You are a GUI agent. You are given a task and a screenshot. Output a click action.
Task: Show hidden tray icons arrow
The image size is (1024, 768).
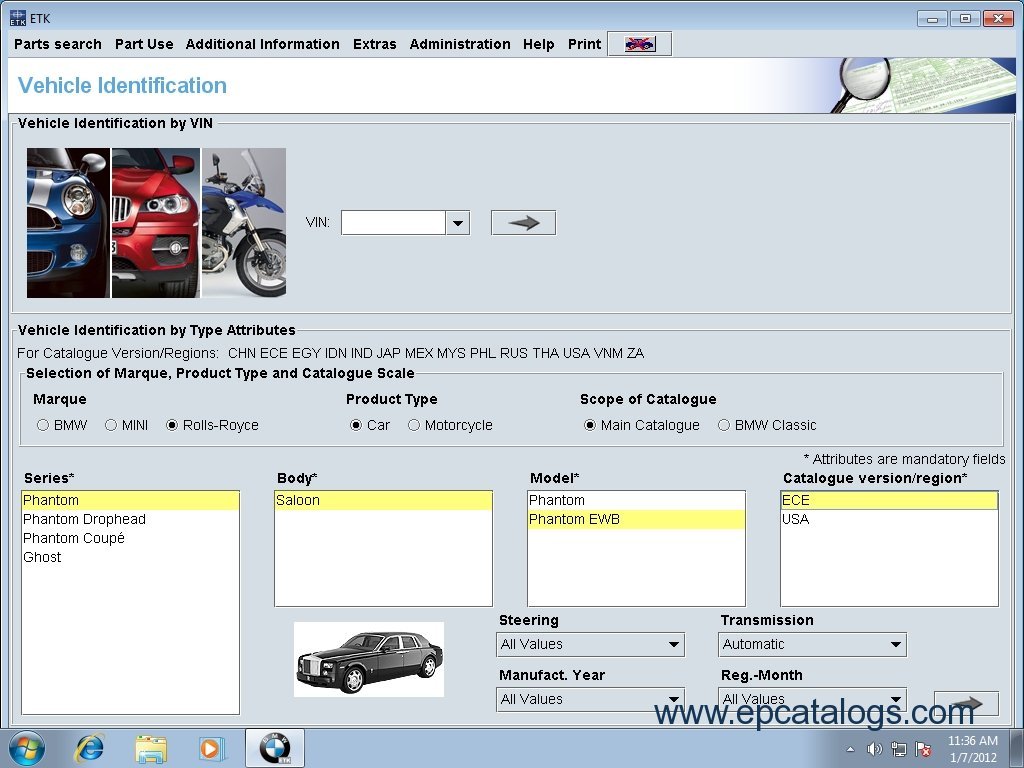[x=850, y=749]
